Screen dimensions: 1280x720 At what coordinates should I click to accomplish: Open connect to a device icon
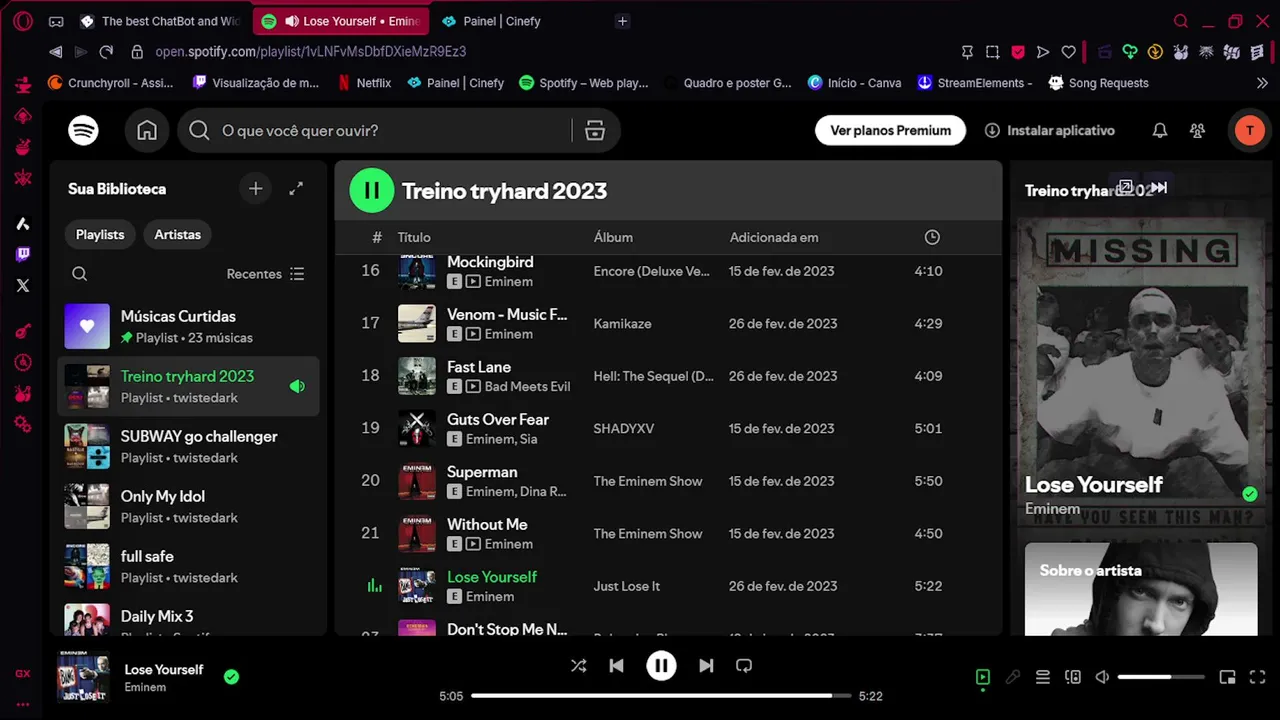1073,677
